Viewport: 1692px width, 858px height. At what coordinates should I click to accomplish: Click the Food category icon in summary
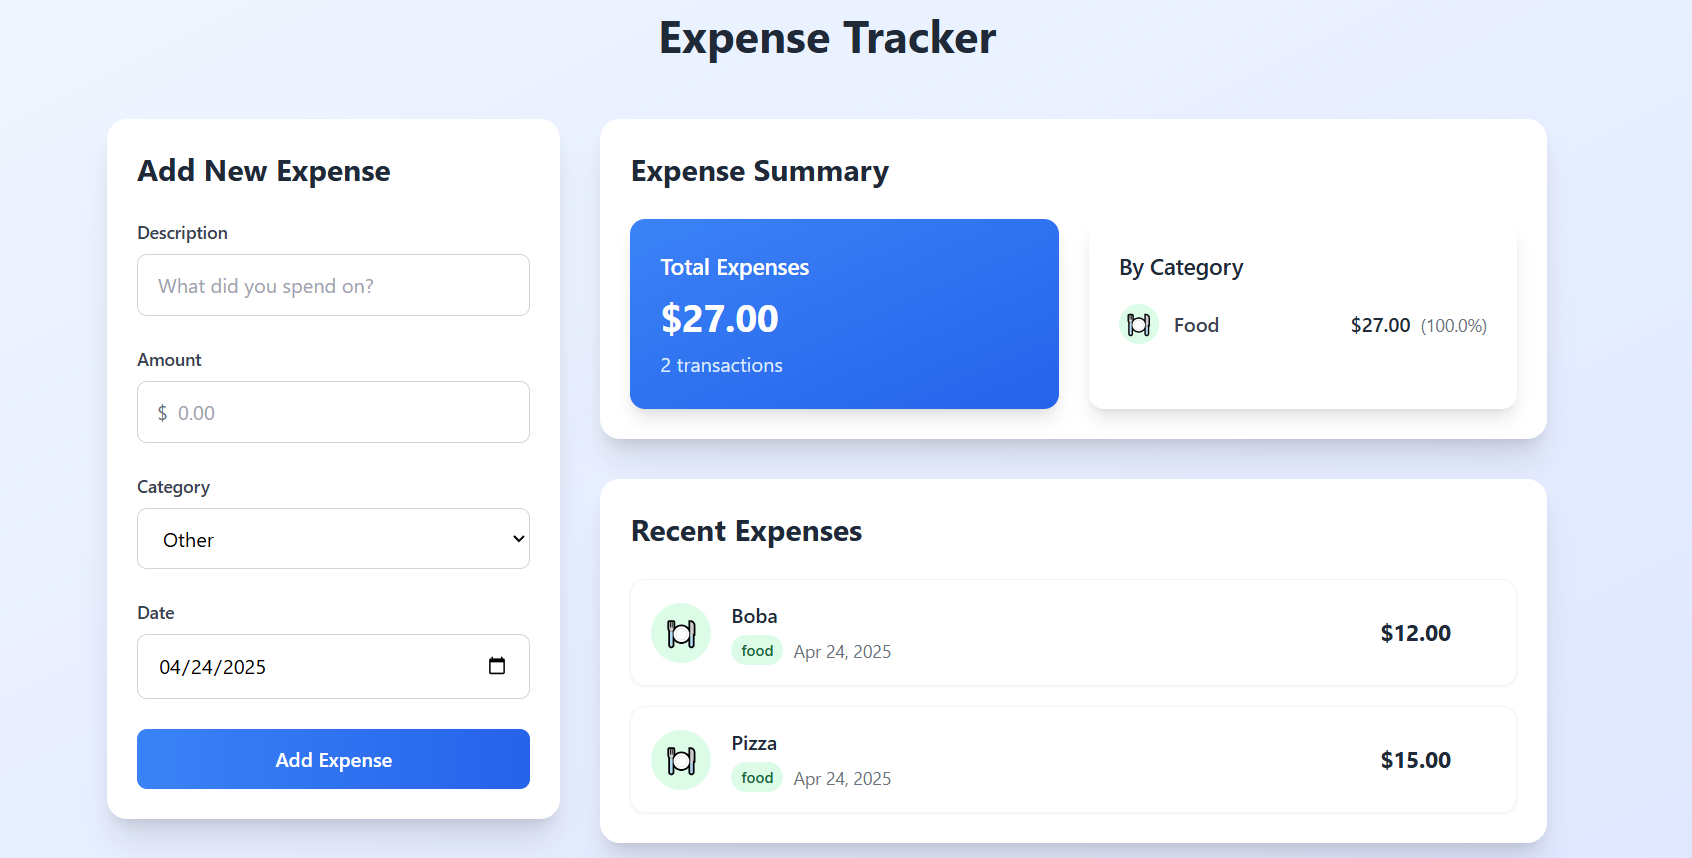tap(1138, 325)
